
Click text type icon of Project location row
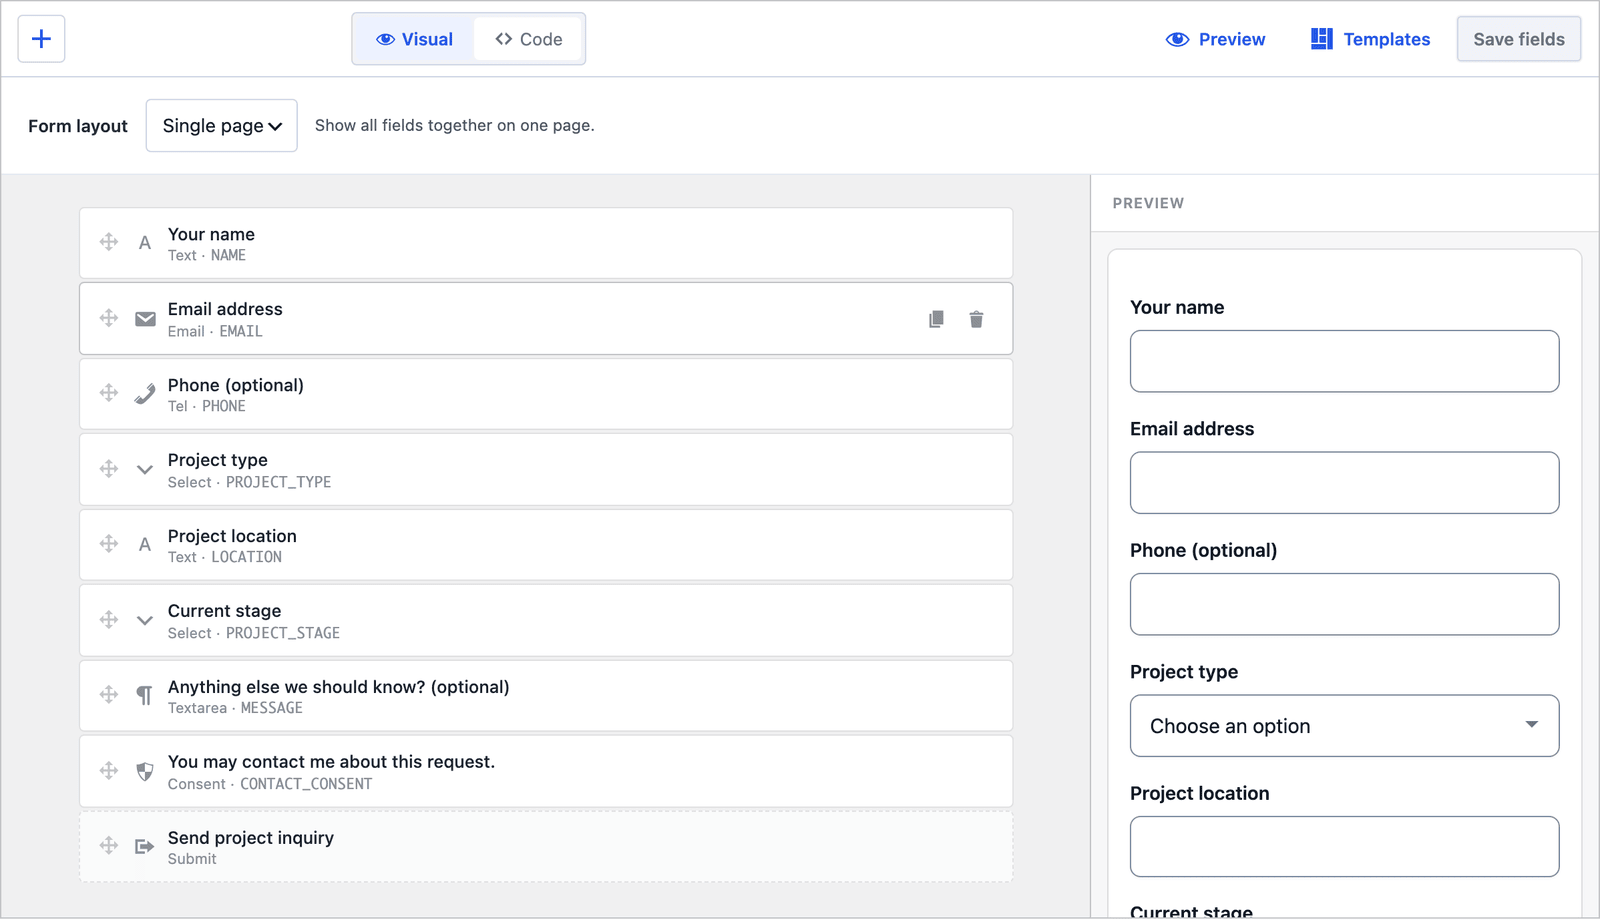pos(145,545)
